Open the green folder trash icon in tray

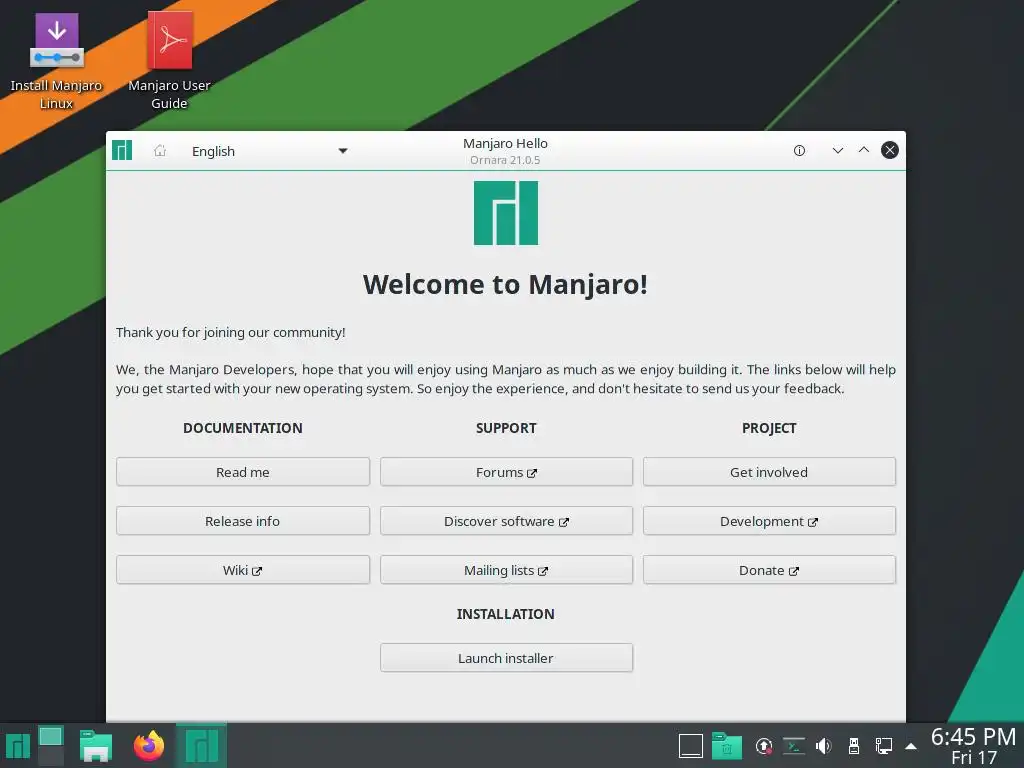pyautogui.click(x=727, y=746)
